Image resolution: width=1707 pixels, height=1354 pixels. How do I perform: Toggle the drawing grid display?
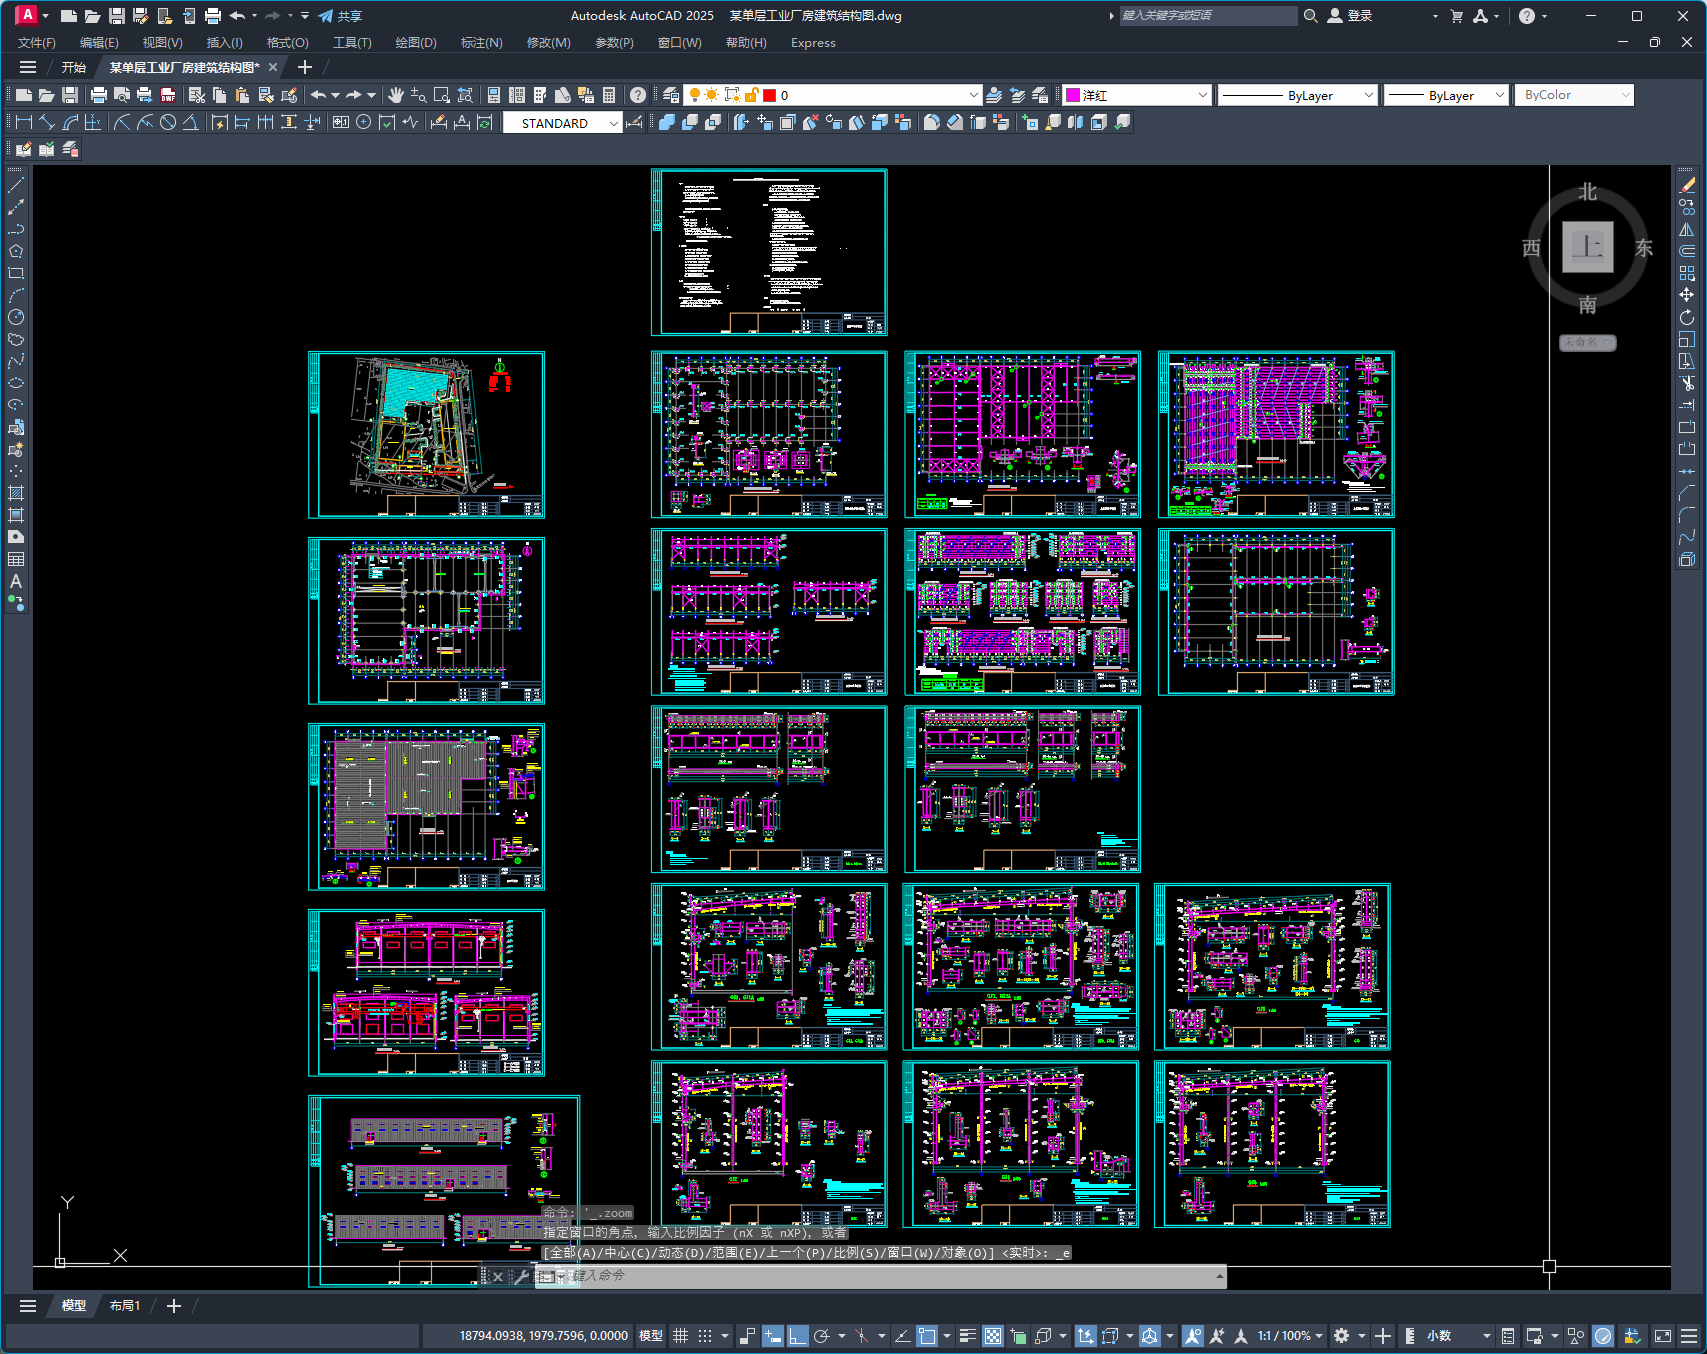point(680,1336)
